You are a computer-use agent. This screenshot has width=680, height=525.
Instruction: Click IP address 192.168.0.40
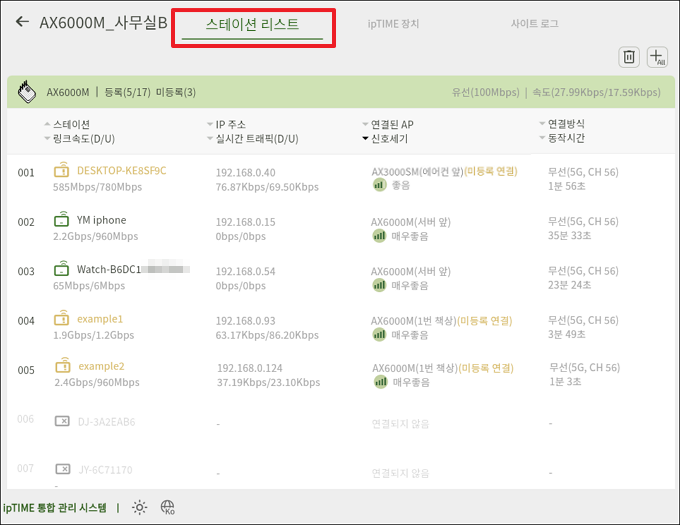point(245,173)
